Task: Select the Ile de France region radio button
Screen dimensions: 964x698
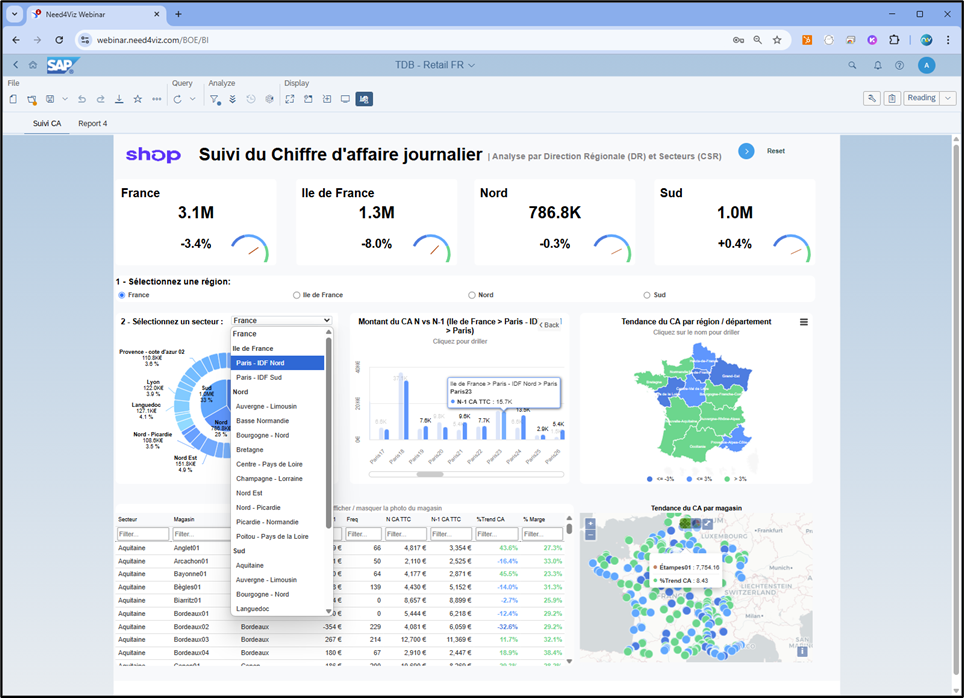Action: click(x=297, y=295)
